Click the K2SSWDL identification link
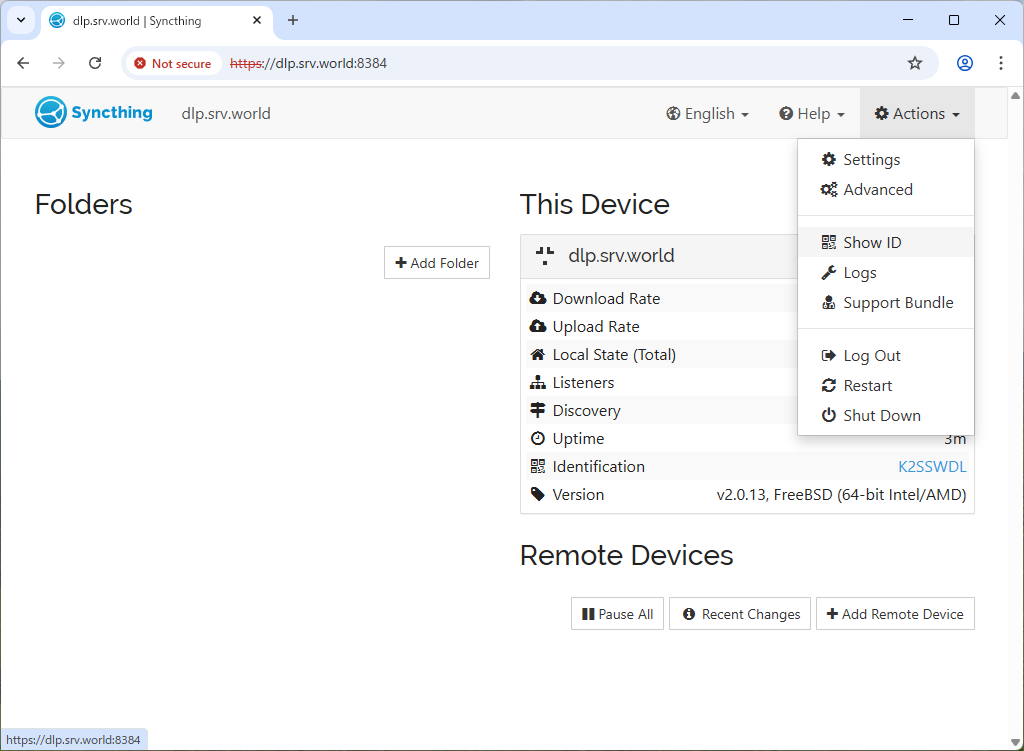This screenshot has height=751, width=1024. 932,467
